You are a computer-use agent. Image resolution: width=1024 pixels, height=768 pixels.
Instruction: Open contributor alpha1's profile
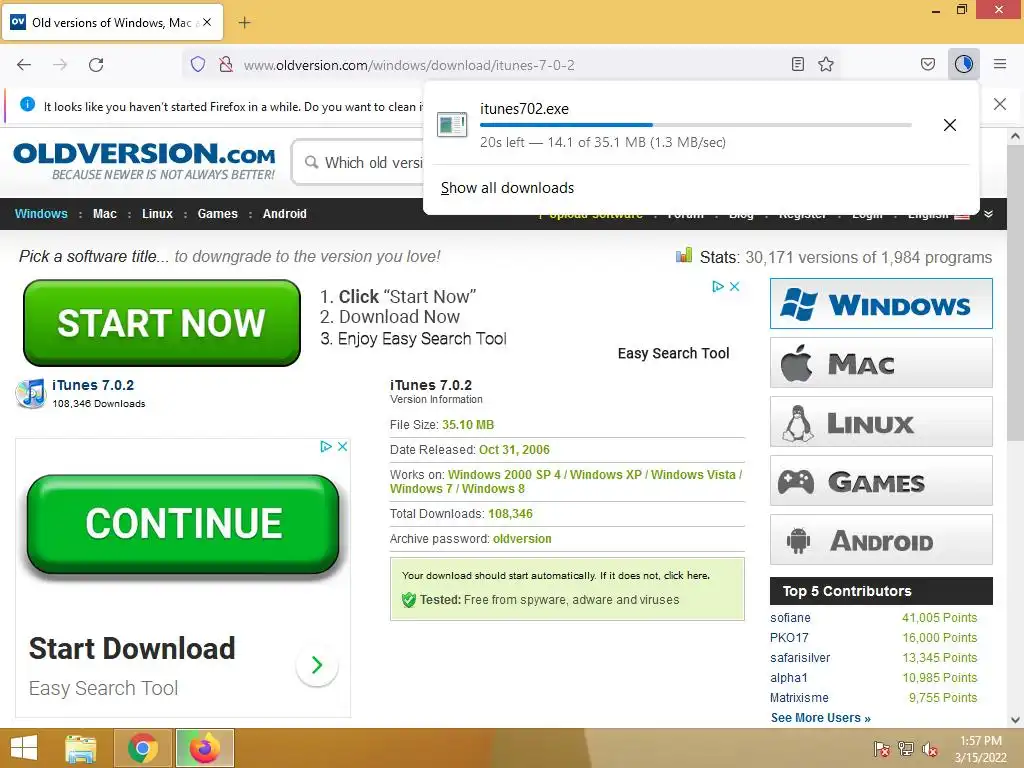click(x=788, y=678)
